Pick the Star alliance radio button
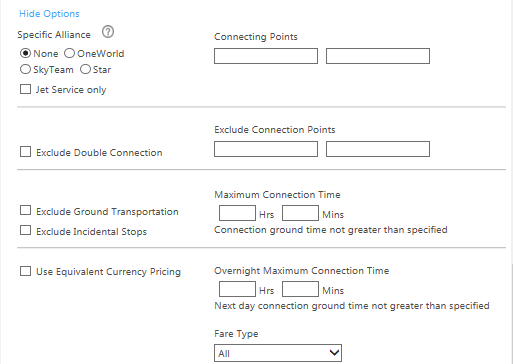The image size is (513, 364). coord(85,69)
